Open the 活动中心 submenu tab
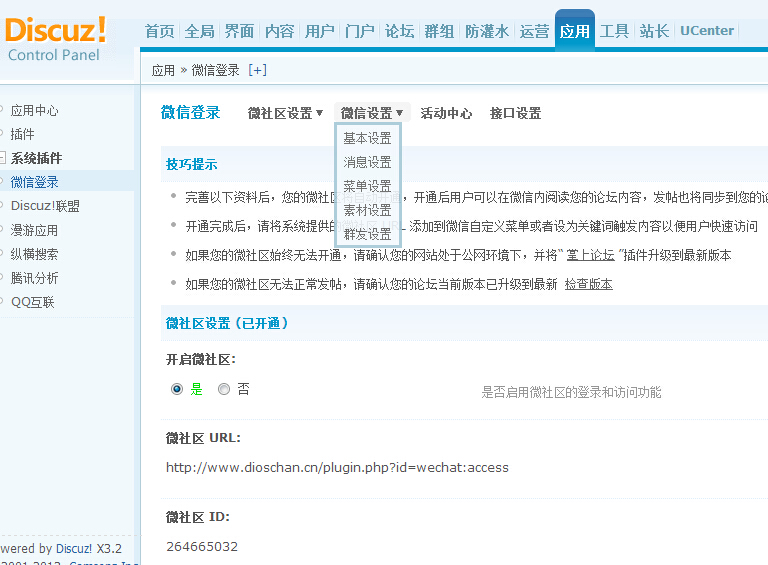768x565 pixels. (446, 113)
